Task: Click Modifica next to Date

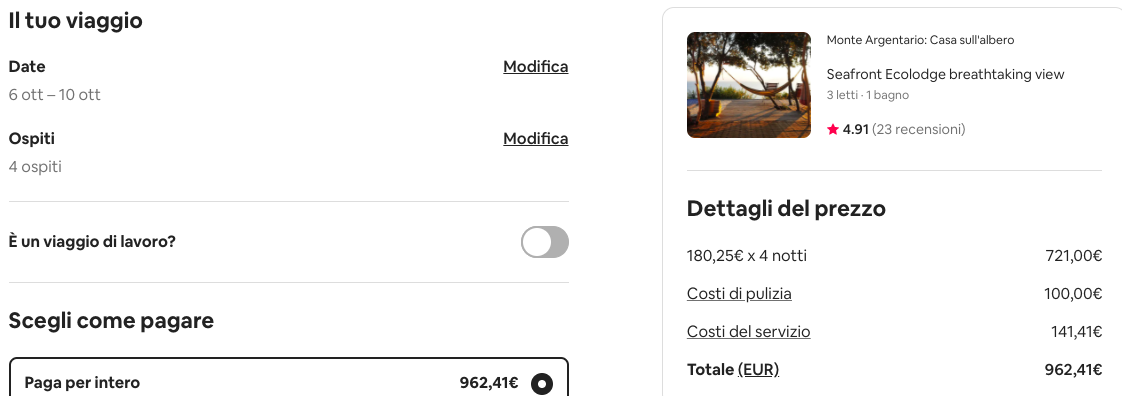Action: 535,67
